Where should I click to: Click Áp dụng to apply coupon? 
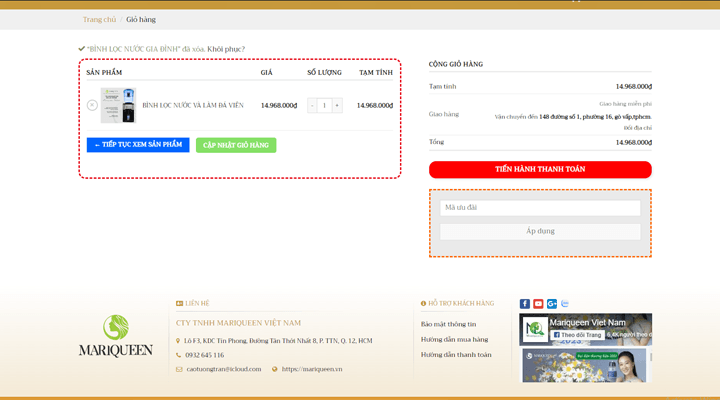tap(540, 231)
